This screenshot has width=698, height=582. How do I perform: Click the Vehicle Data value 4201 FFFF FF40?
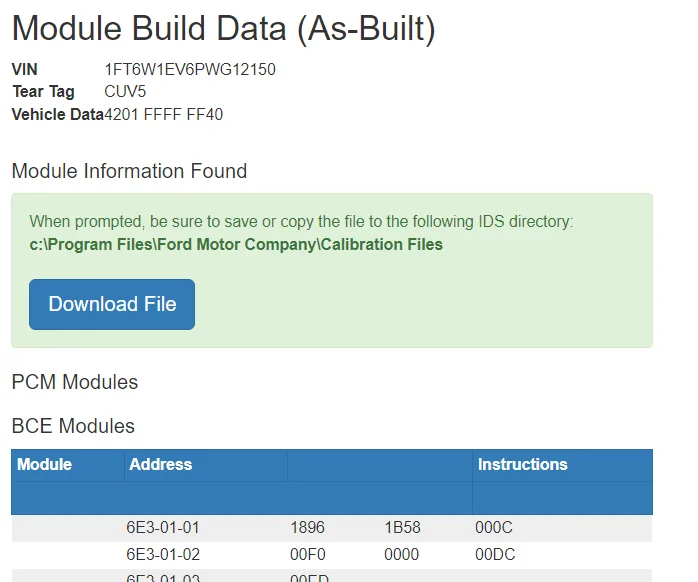(163, 114)
